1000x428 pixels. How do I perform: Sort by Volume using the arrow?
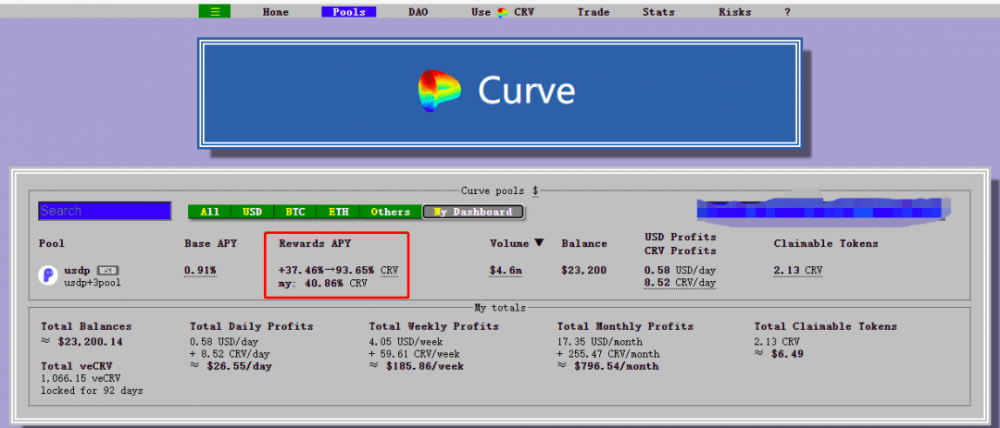540,243
